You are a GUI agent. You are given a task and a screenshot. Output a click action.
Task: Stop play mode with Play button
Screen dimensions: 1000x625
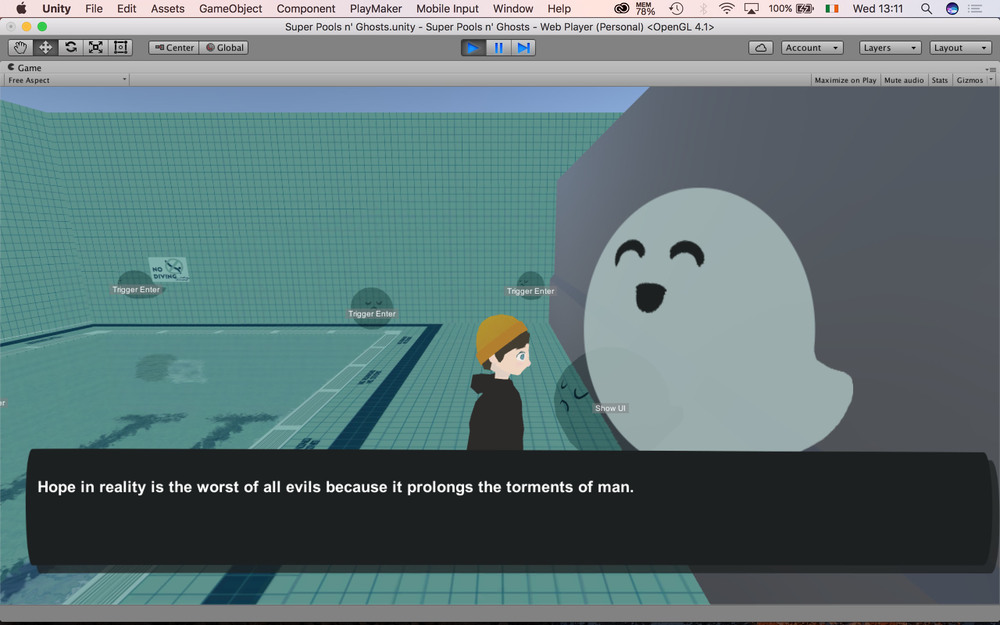point(473,47)
